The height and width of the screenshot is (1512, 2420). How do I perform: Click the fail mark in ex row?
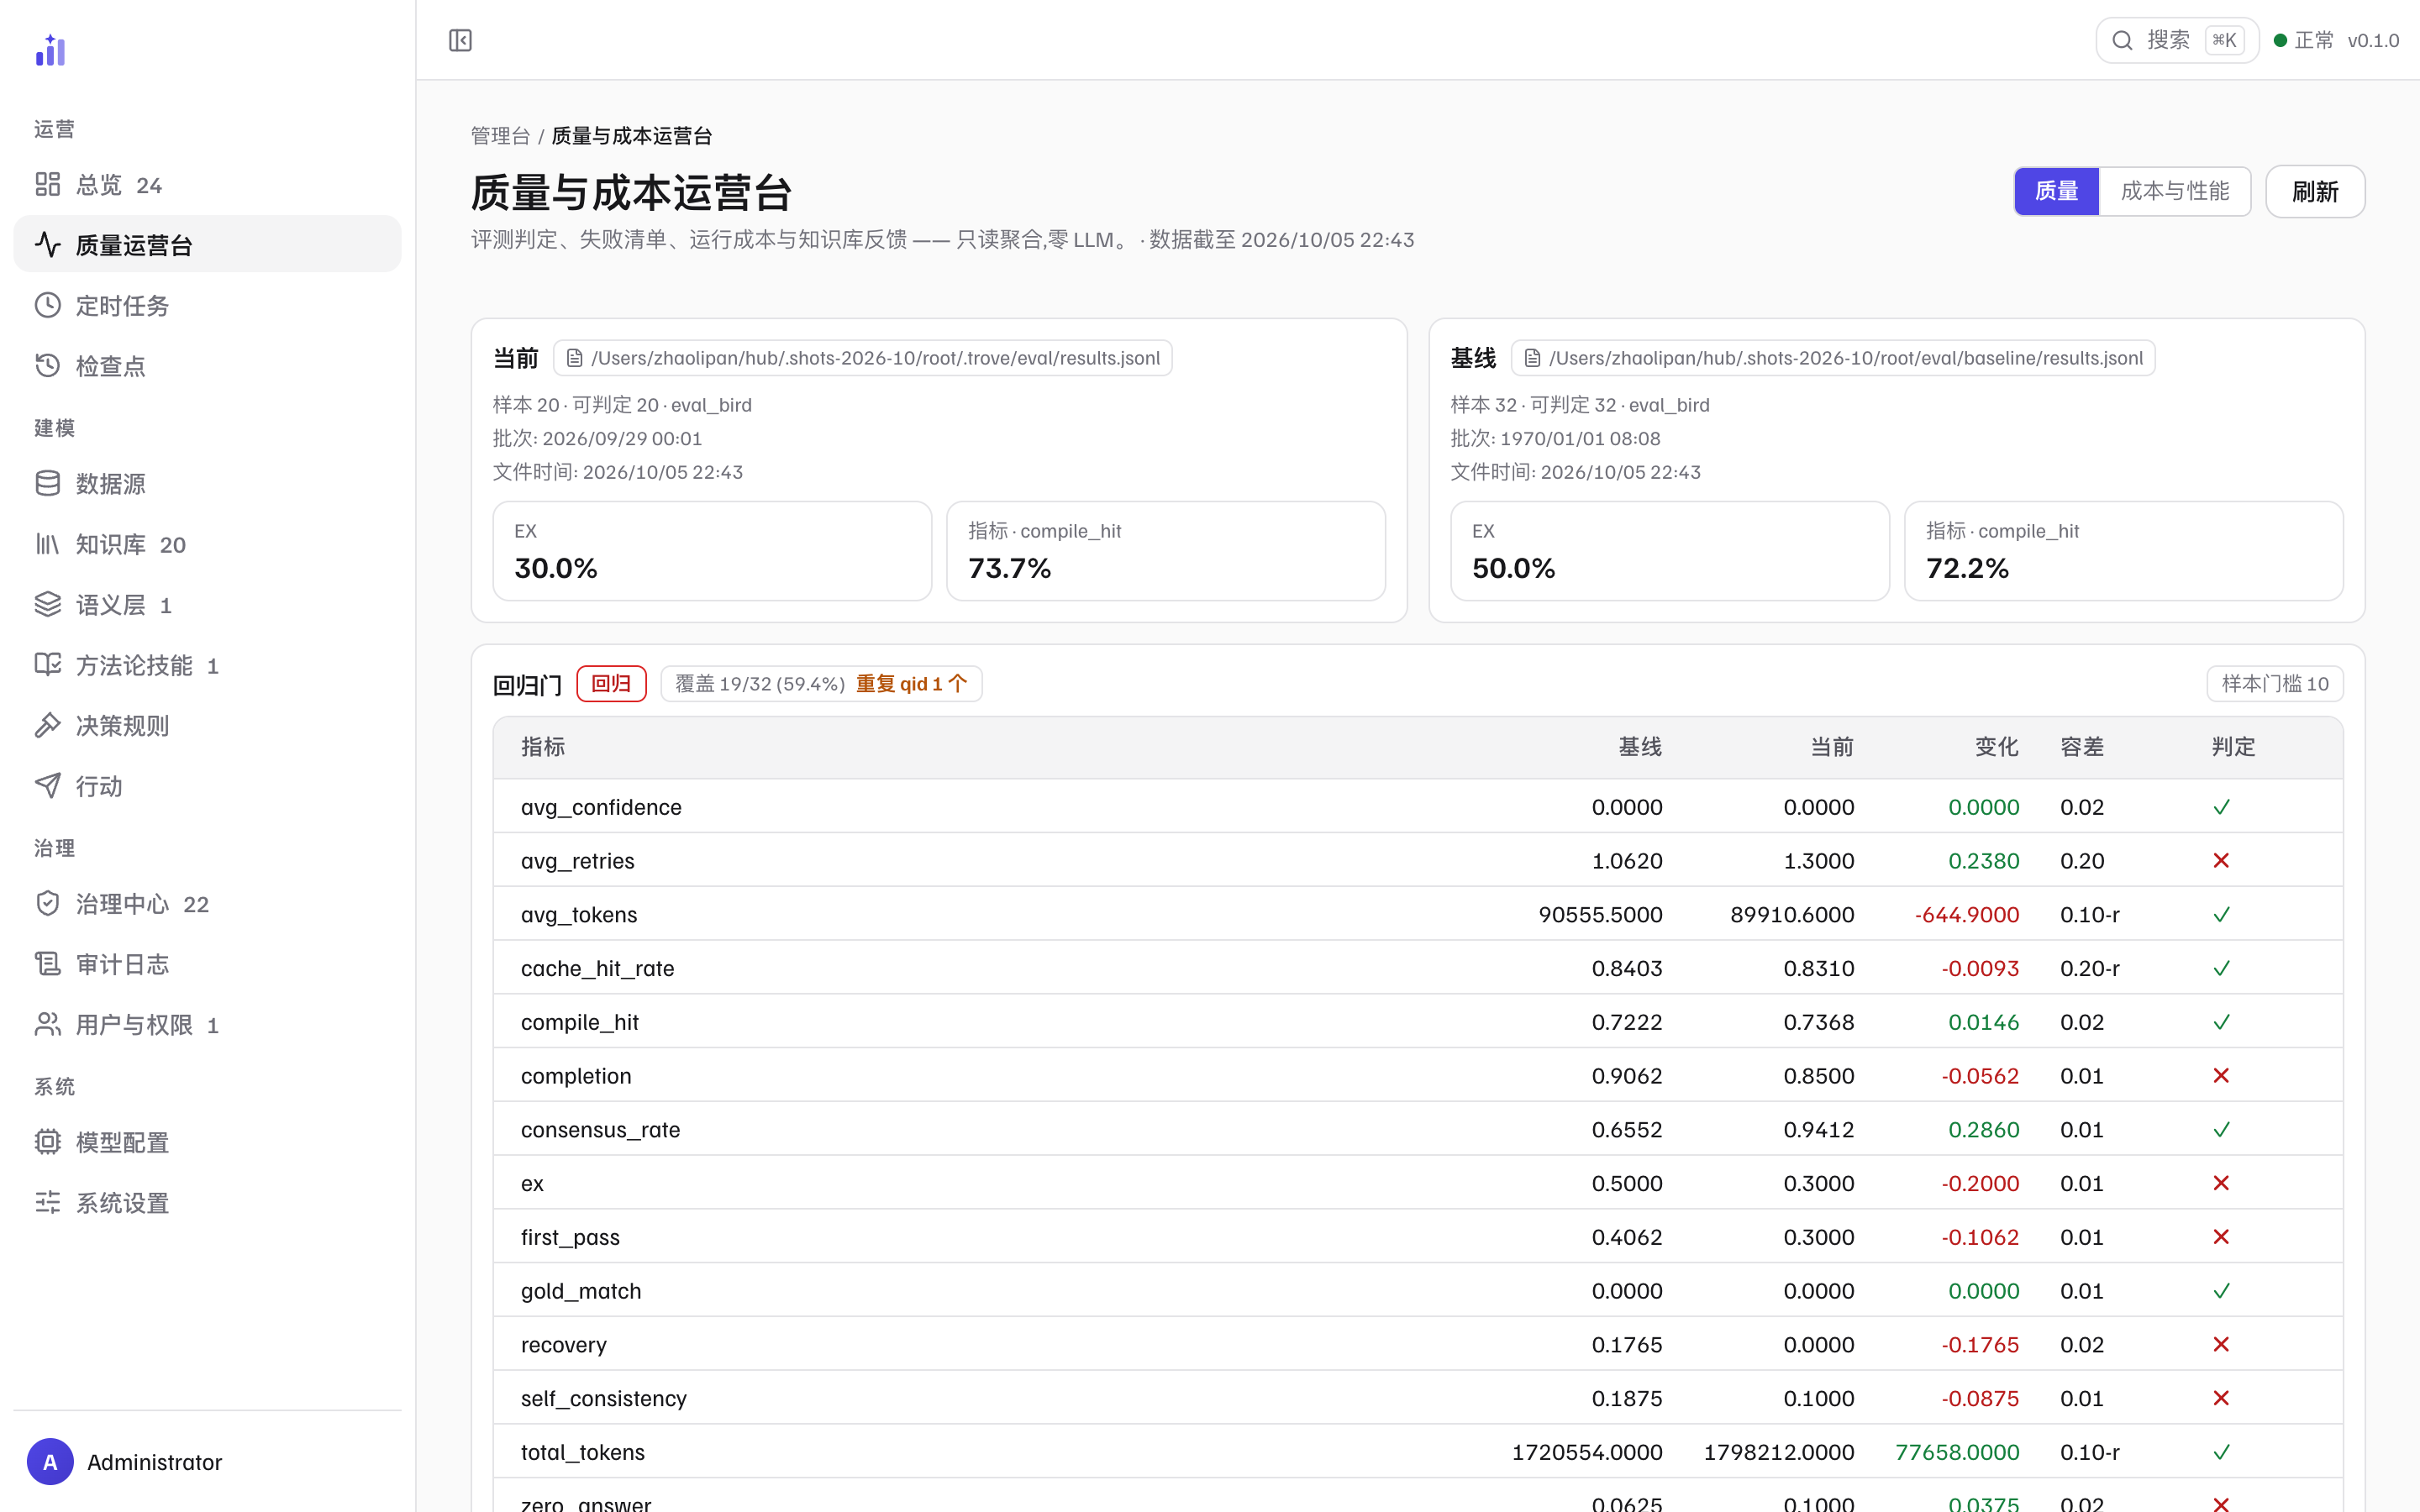point(2221,1183)
